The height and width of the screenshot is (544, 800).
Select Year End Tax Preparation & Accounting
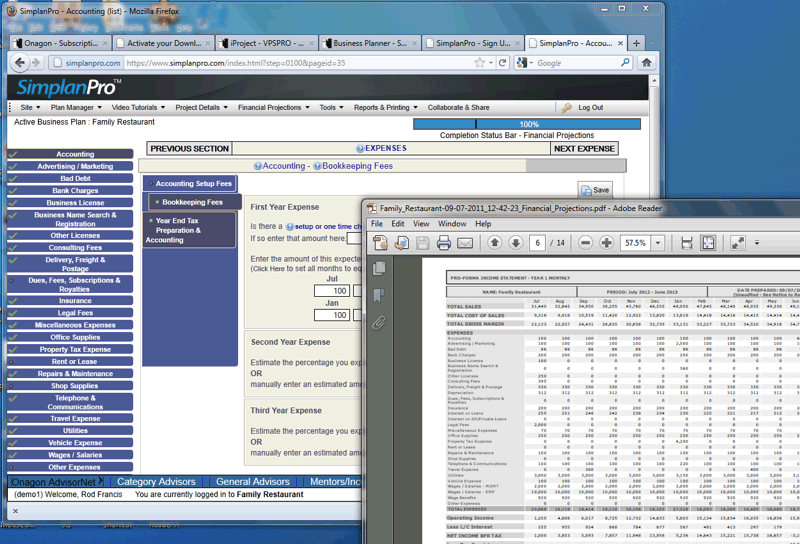(189, 230)
